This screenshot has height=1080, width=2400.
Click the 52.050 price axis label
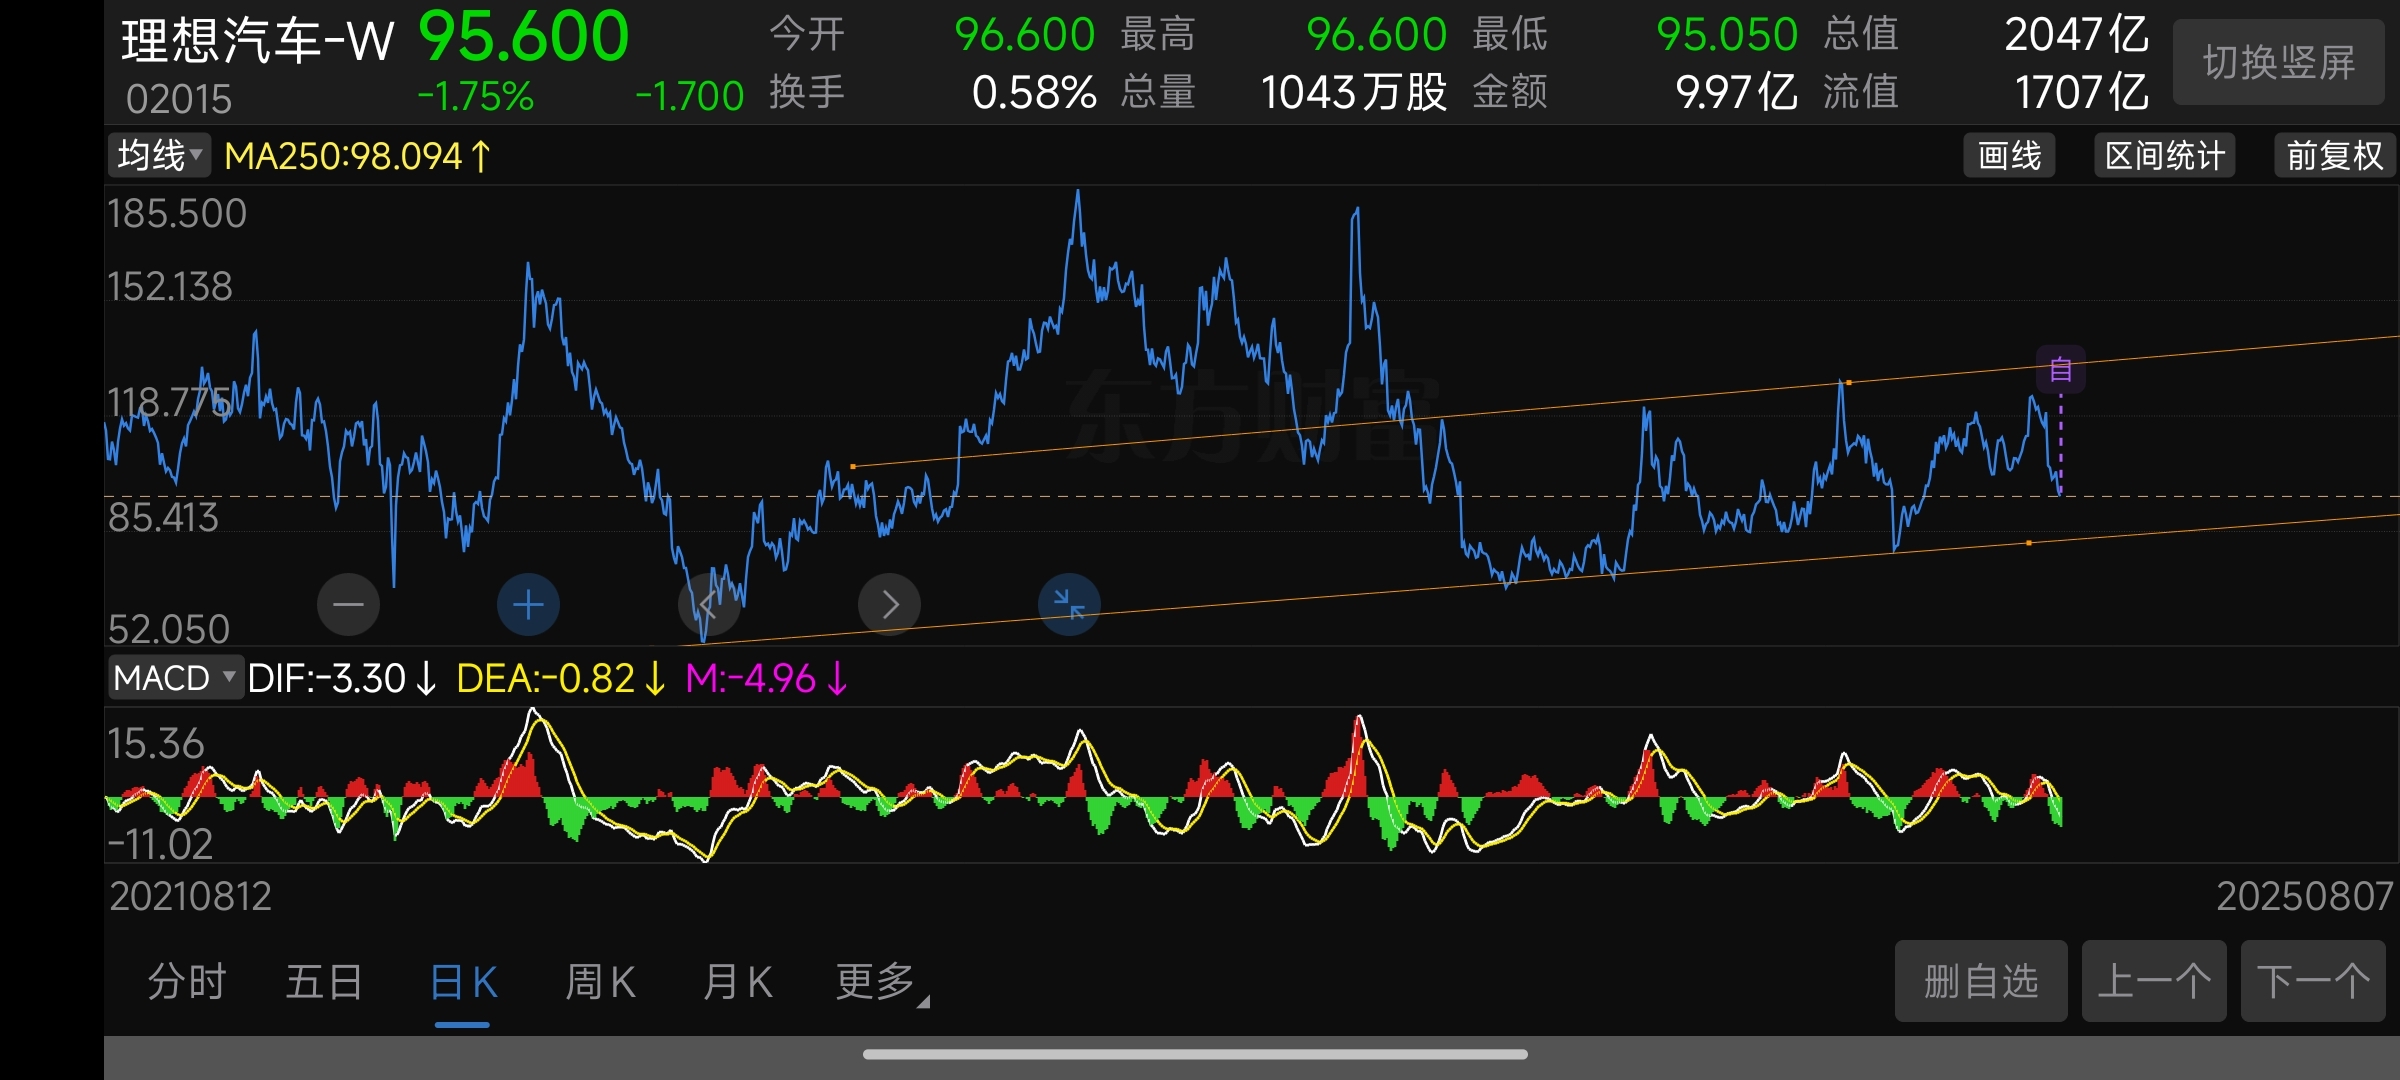click(169, 629)
